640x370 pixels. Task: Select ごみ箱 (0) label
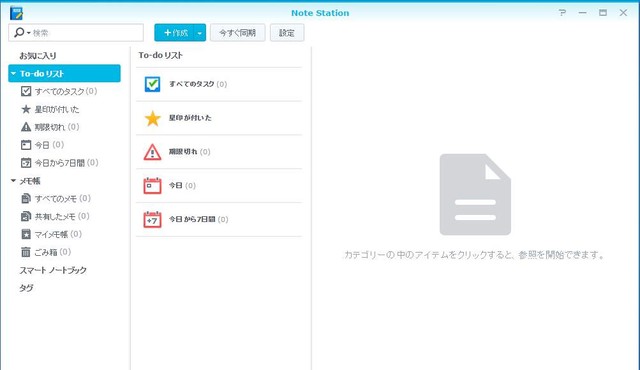point(53,252)
